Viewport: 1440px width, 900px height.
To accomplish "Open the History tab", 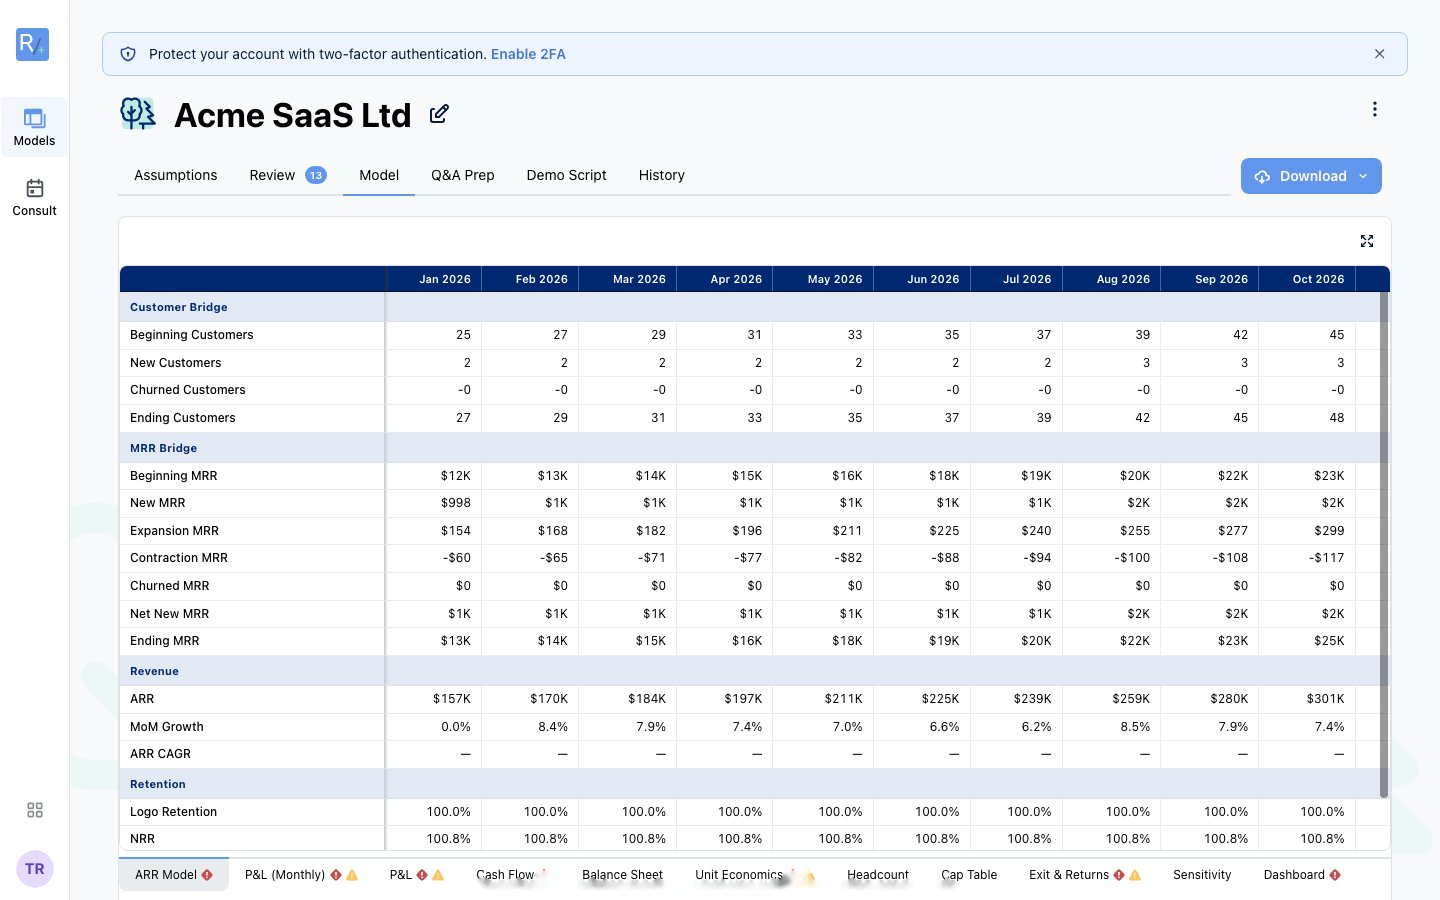I will tap(662, 175).
